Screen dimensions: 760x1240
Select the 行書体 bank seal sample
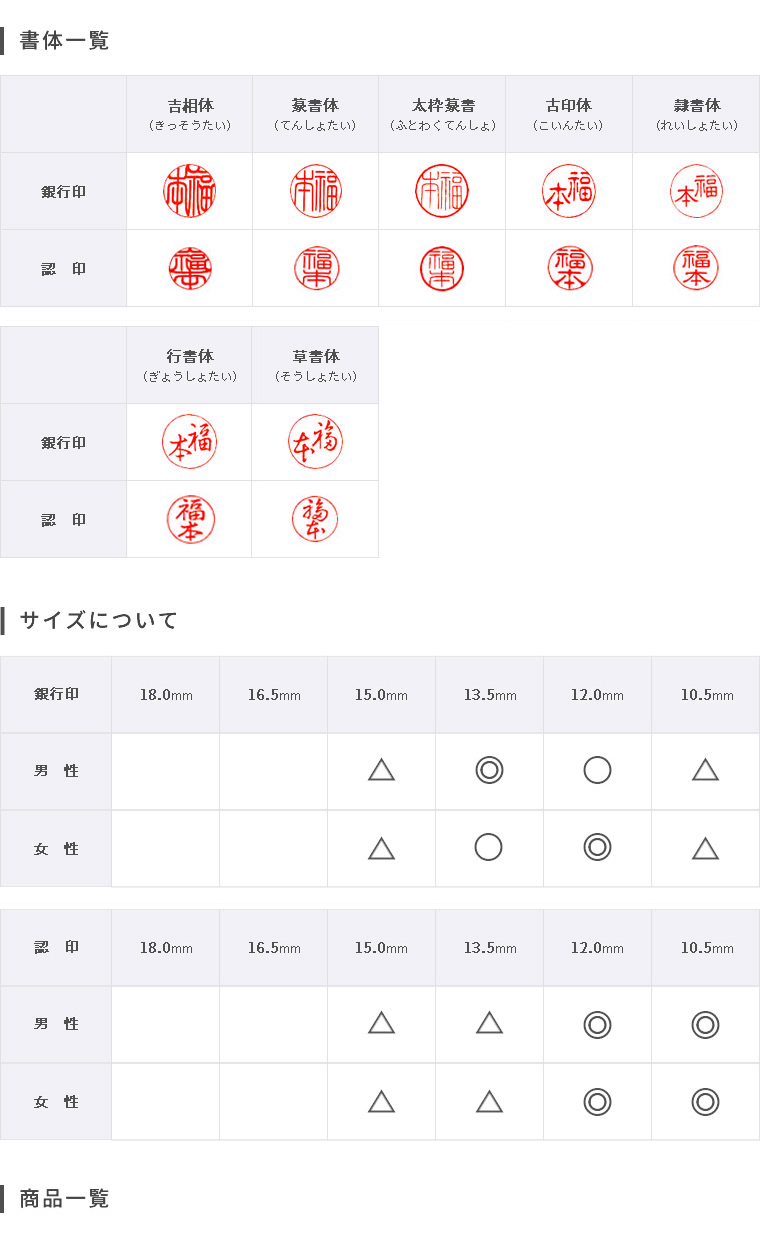click(x=189, y=442)
